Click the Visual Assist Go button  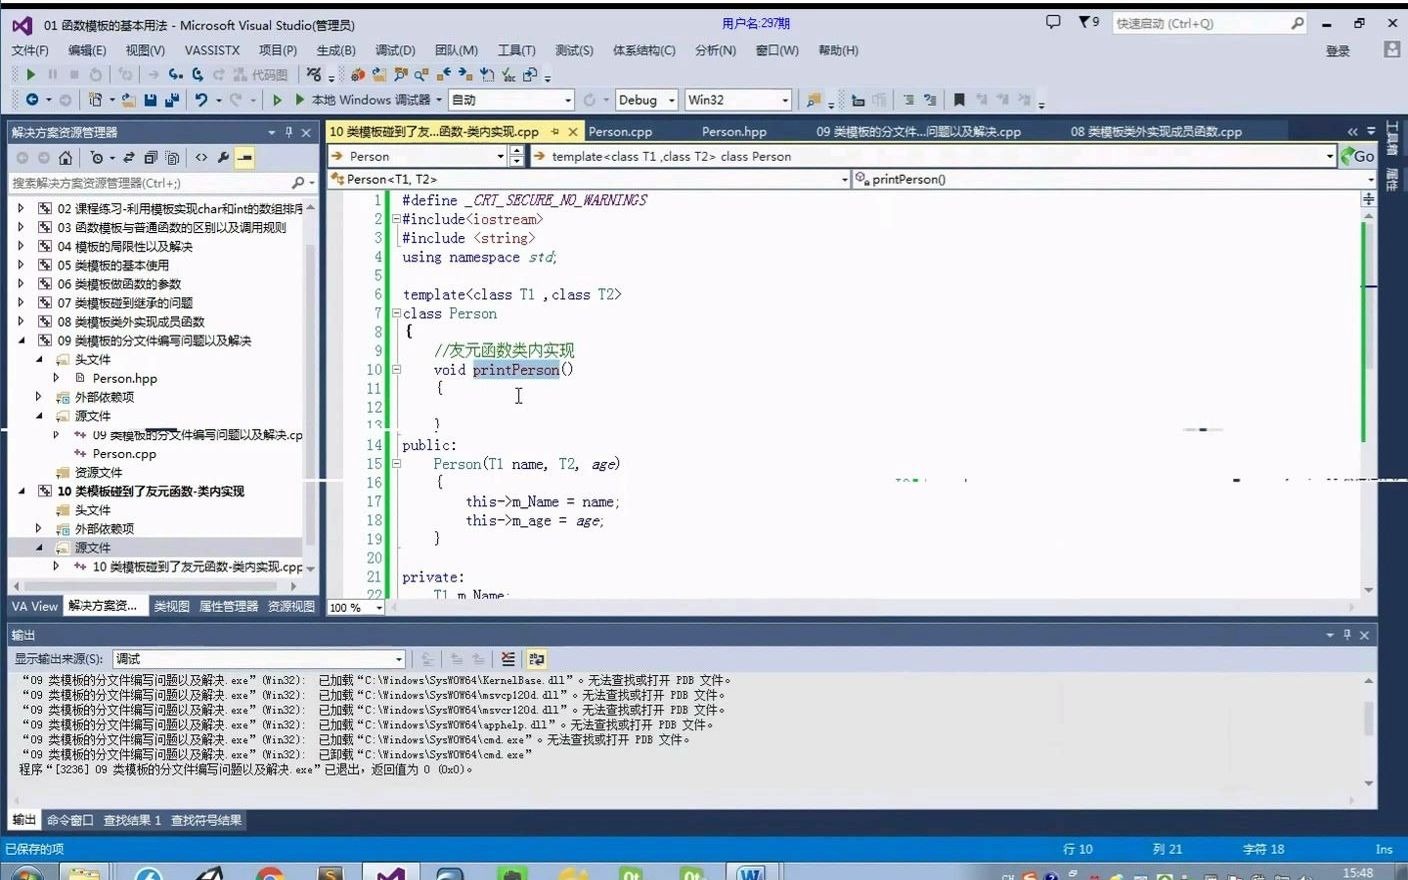[1358, 156]
